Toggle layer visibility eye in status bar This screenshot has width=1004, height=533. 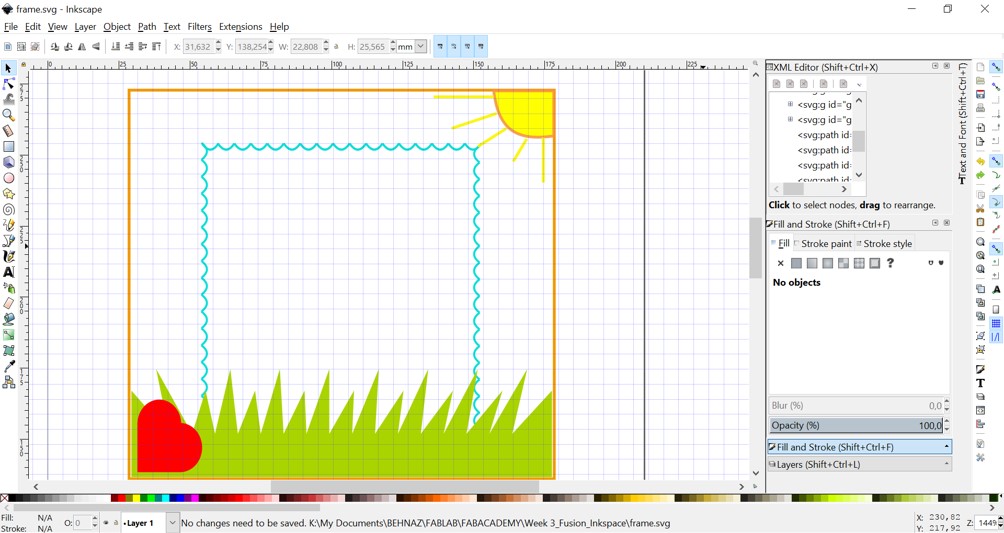point(106,523)
